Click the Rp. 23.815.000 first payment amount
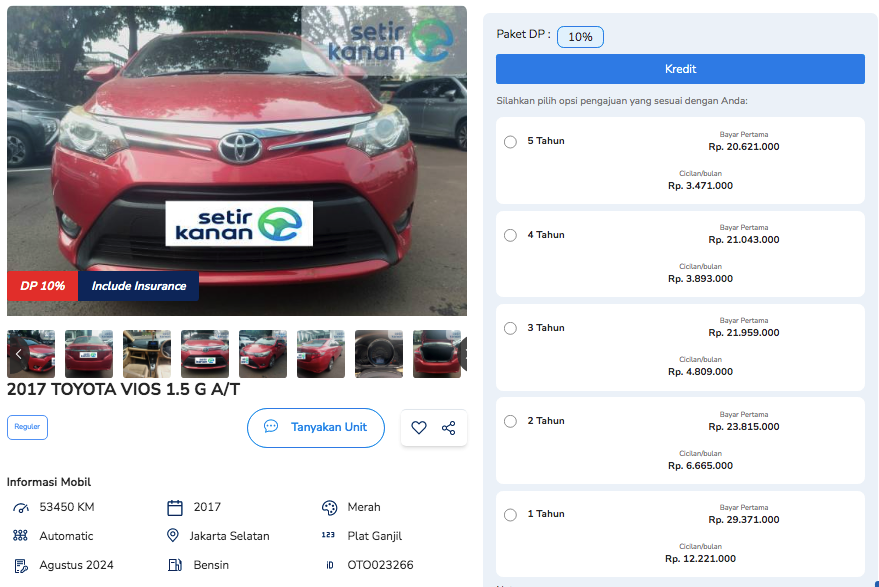Viewport: 879px width, 587px height. pyautogui.click(x=744, y=427)
